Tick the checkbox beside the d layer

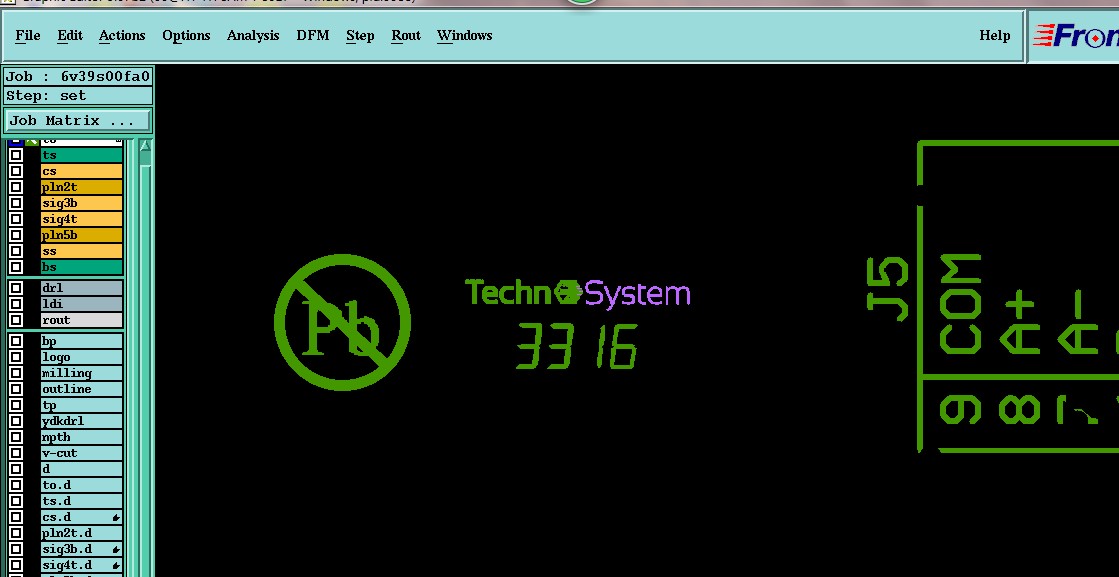[16, 469]
